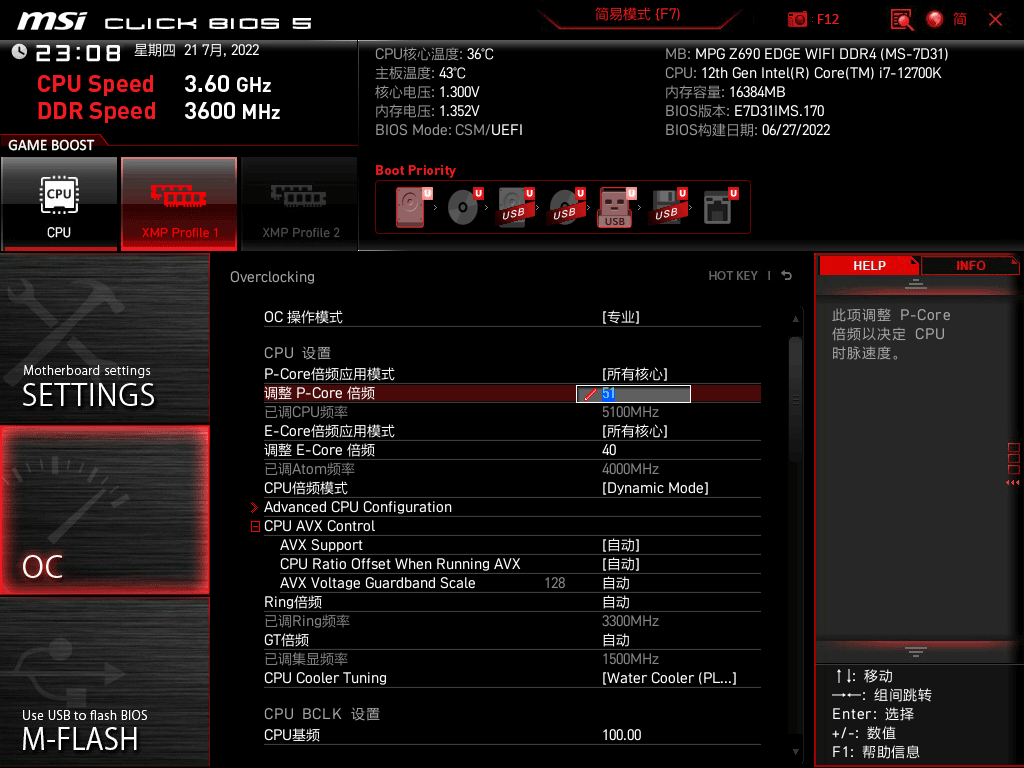Viewport: 1024px width, 768px height.
Task: Click the settings list scrollbar thumb
Action: [x=795, y=400]
